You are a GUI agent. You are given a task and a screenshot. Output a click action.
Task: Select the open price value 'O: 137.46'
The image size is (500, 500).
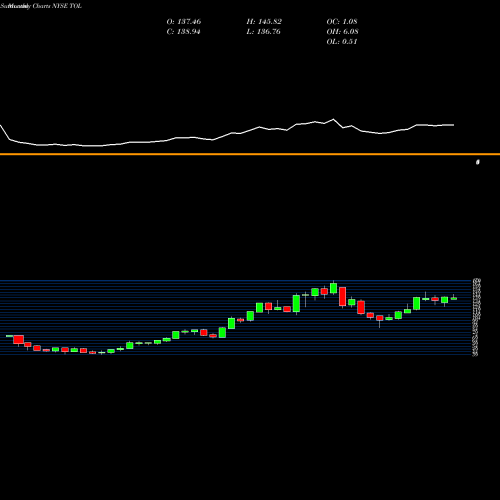click(x=184, y=22)
